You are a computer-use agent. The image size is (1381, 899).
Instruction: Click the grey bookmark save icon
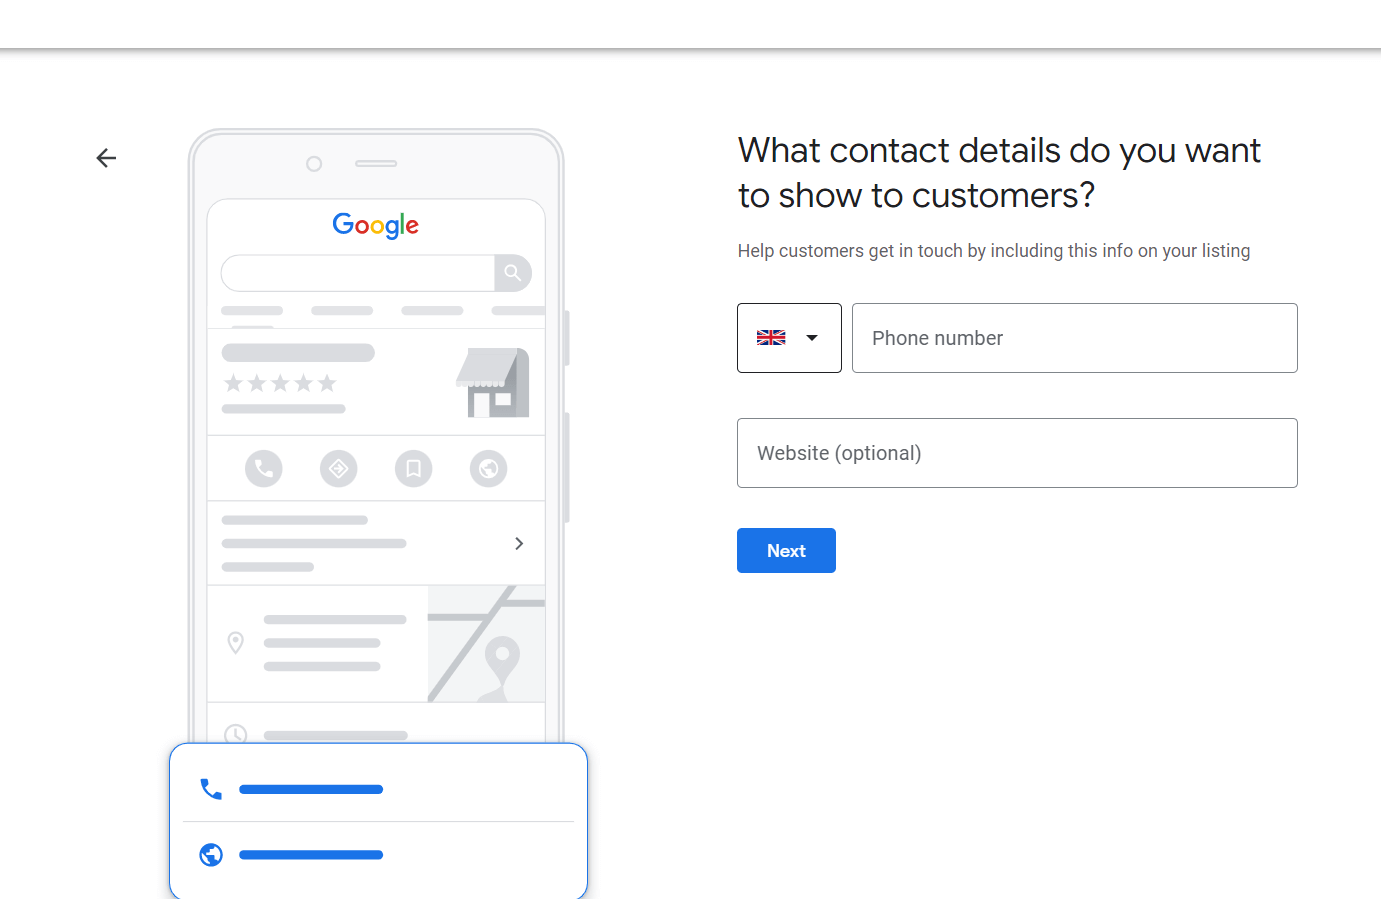(x=413, y=468)
